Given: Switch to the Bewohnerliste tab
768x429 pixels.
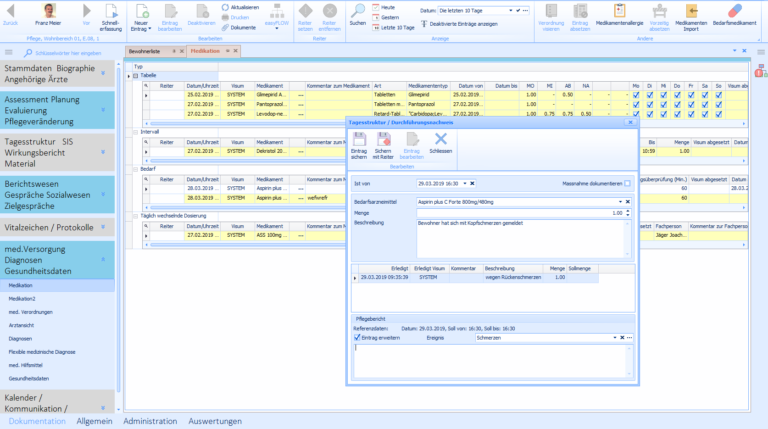Looking at the screenshot, I should click(147, 50).
